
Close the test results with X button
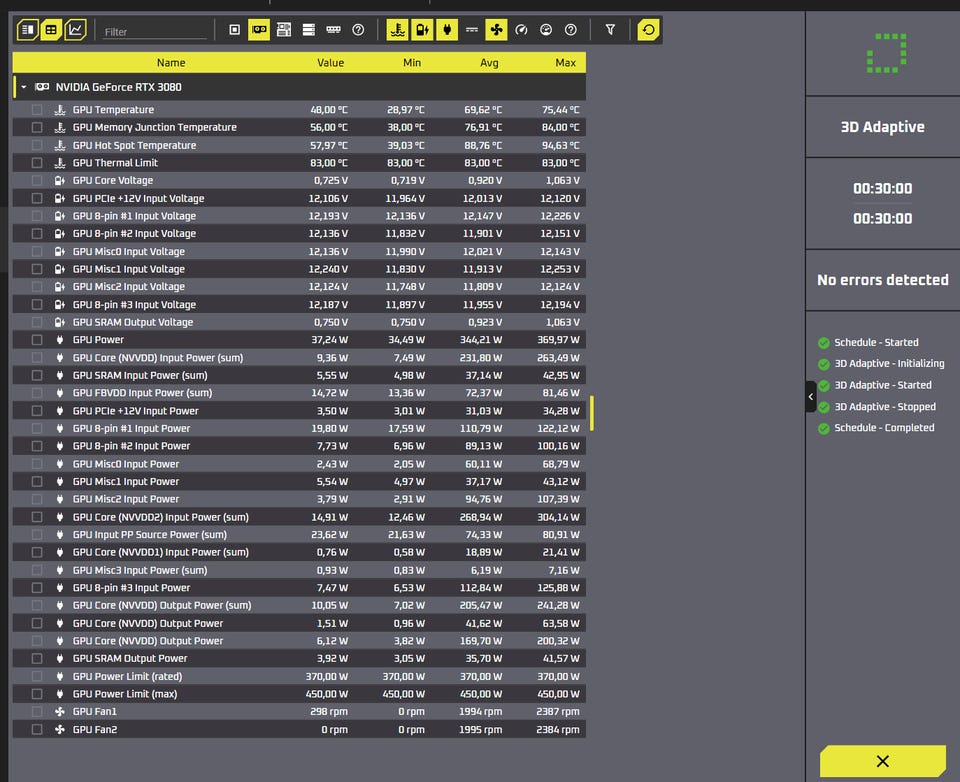(x=882, y=761)
